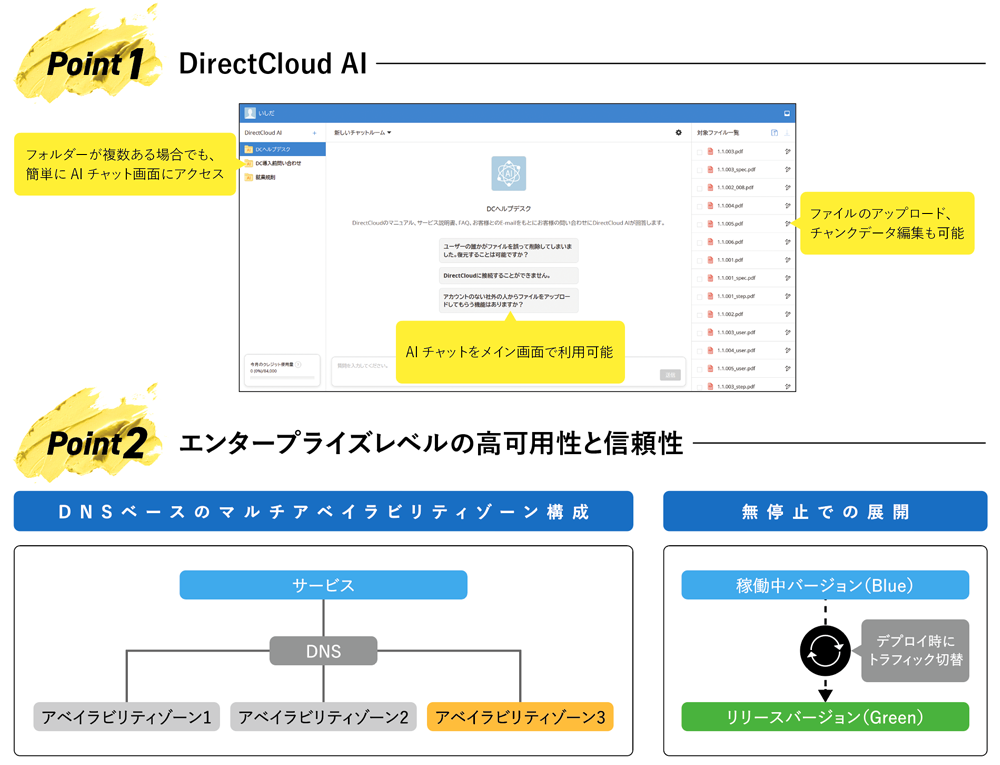Click the user avatar icon beside いしだ
Image resolution: width=1000 pixels, height=765 pixels.
pos(250,113)
